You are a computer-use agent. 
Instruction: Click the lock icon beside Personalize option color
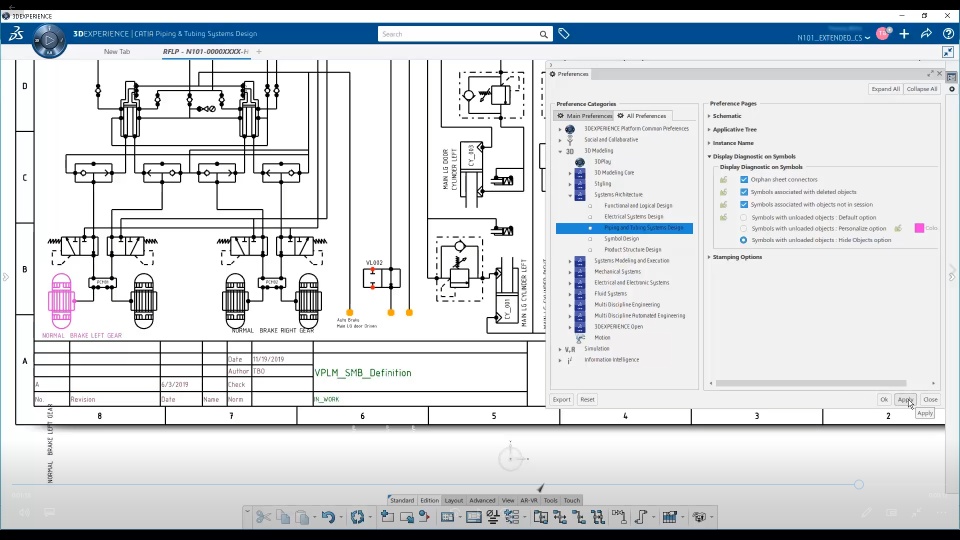pos(898,228)
